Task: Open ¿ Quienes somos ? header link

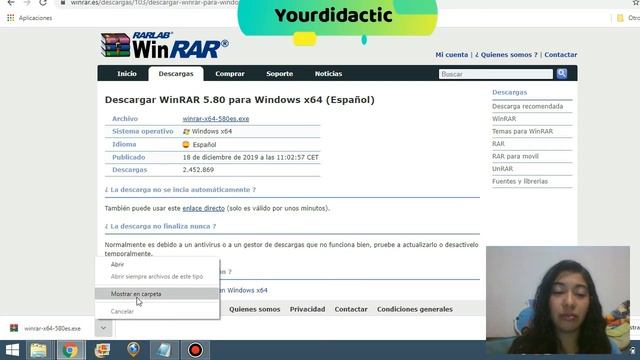Action: [506, 55]
